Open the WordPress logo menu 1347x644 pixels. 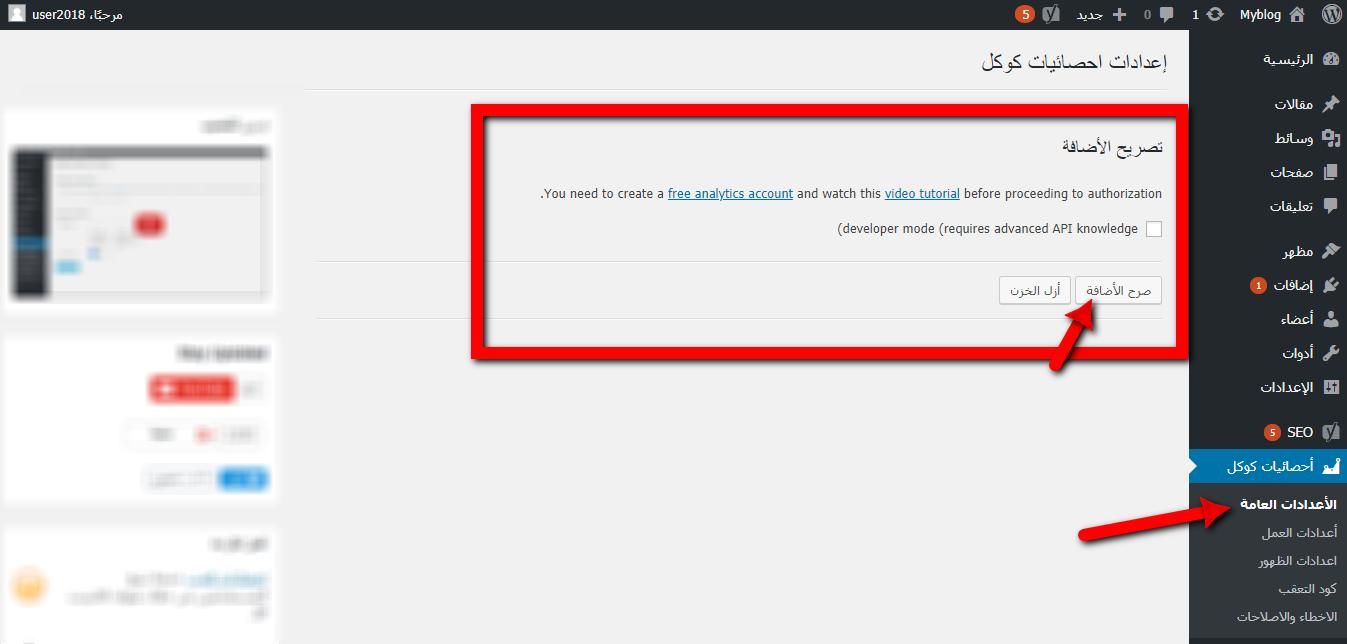tap(1331, 14)
